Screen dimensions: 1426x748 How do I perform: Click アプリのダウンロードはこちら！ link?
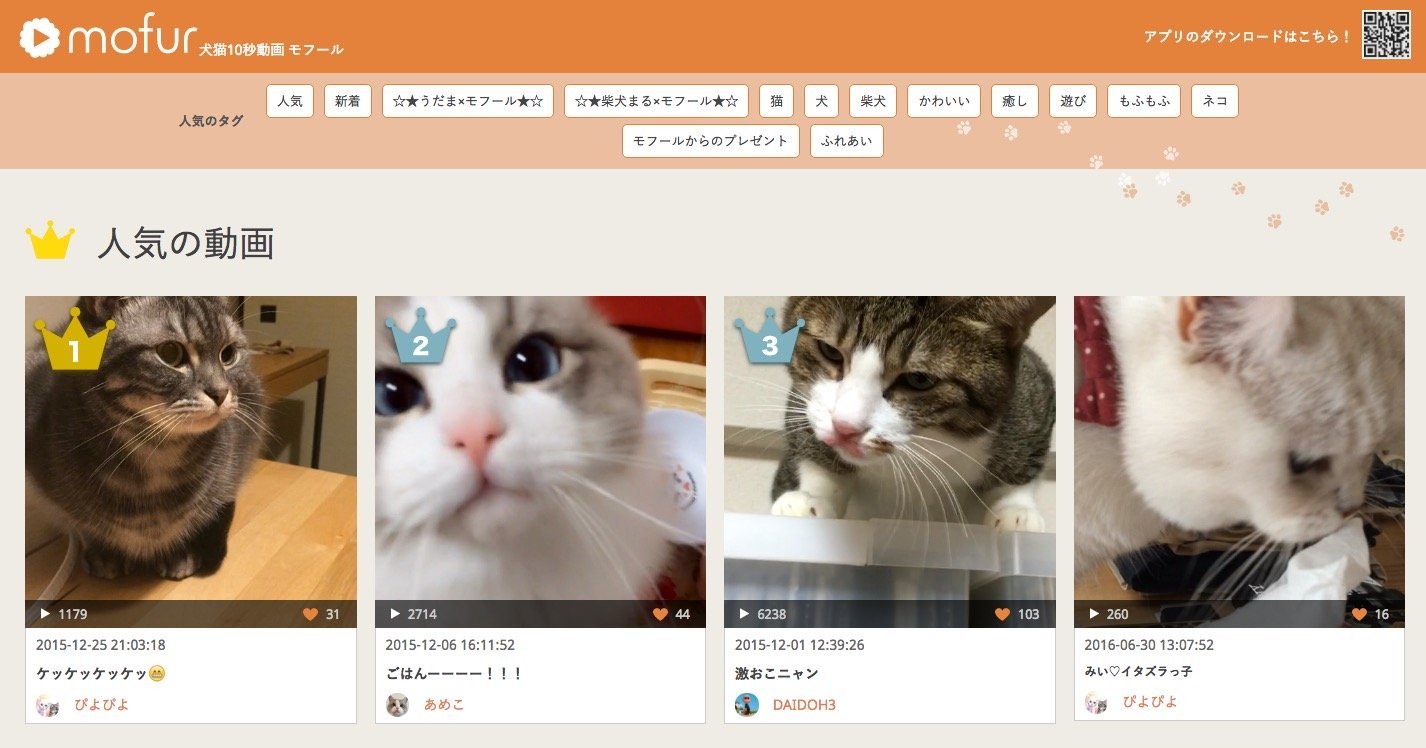(x=1248, y=36)
